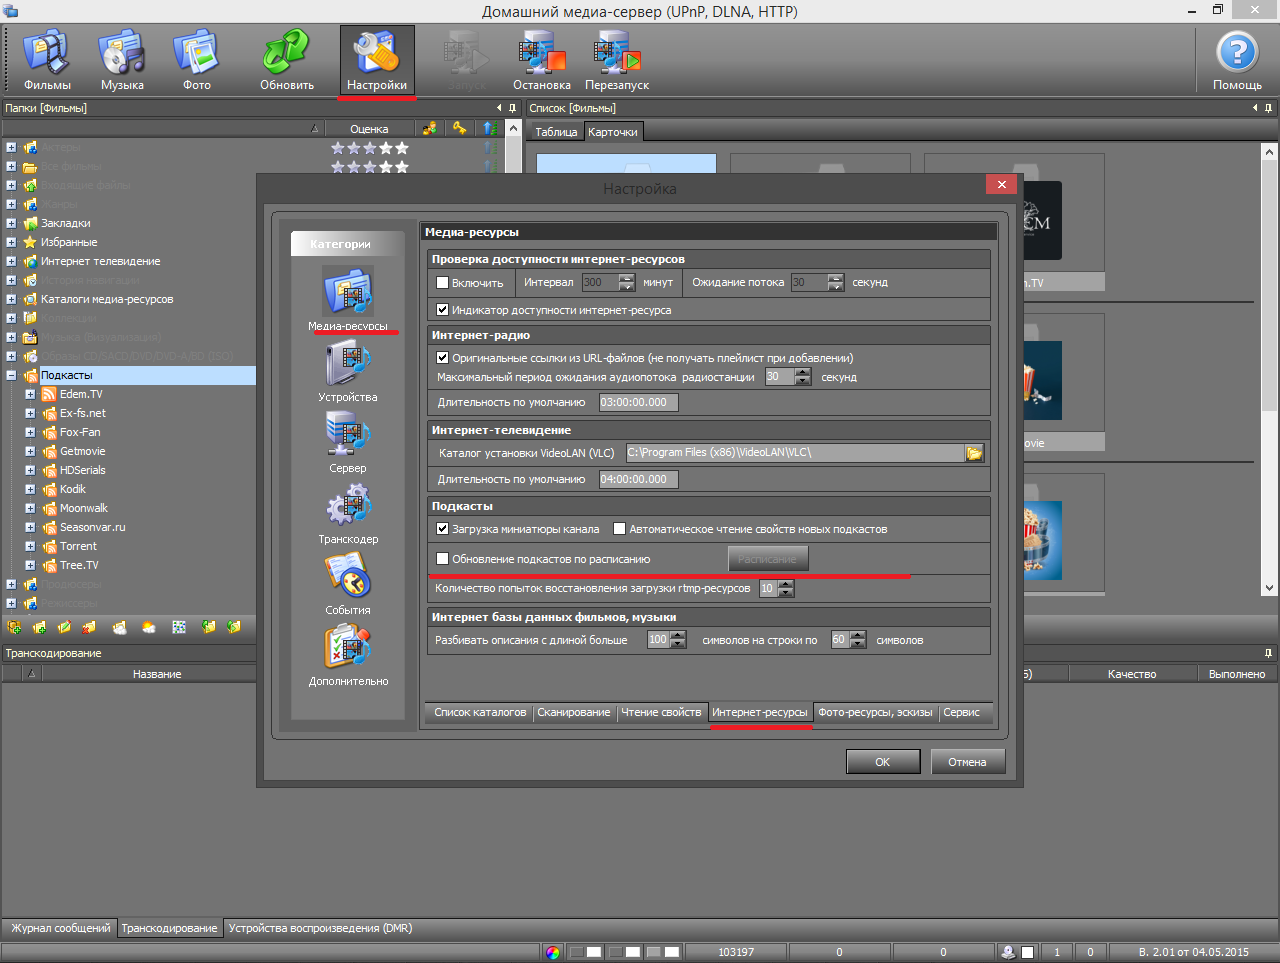Click the Обновить (Refresh) toolbar icon
This screenshot has height=963, width=1280.
(x=286, y=60)
